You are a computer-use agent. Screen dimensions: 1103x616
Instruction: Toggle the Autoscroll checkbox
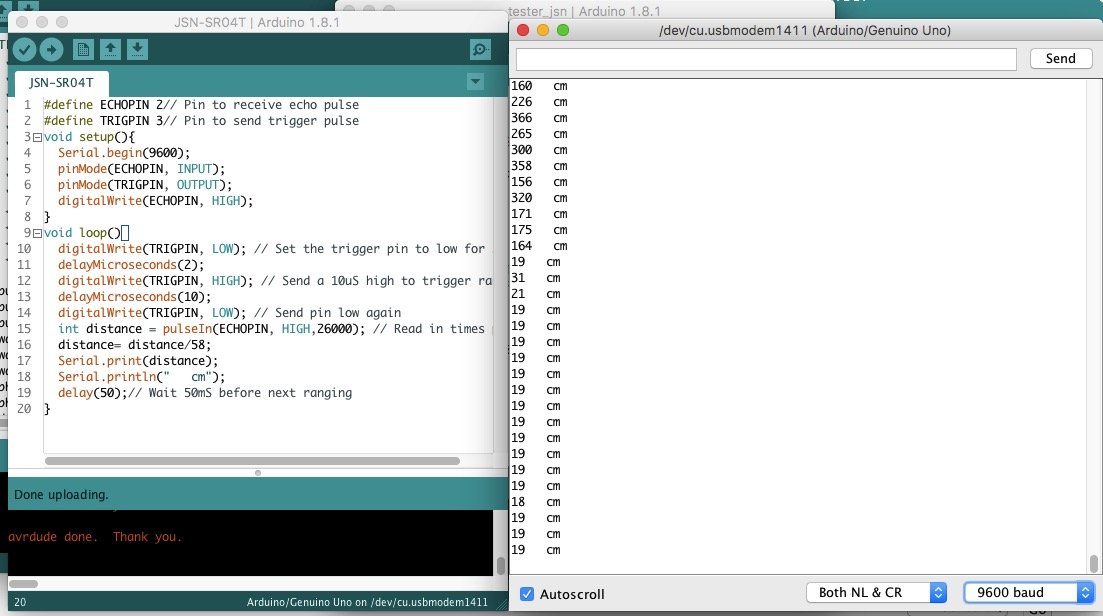click(x=527, y=594)
